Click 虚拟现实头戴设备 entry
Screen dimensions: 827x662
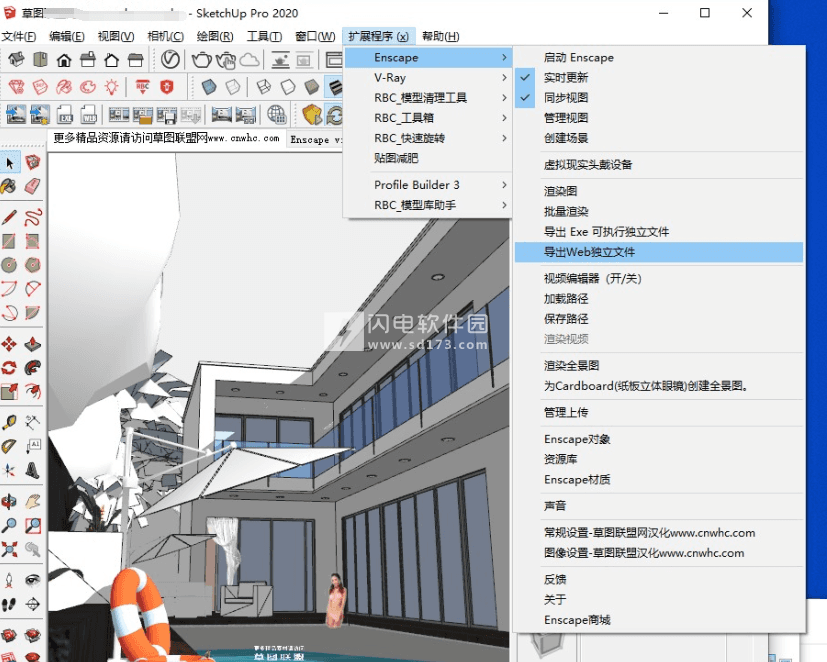pos(659,165)
